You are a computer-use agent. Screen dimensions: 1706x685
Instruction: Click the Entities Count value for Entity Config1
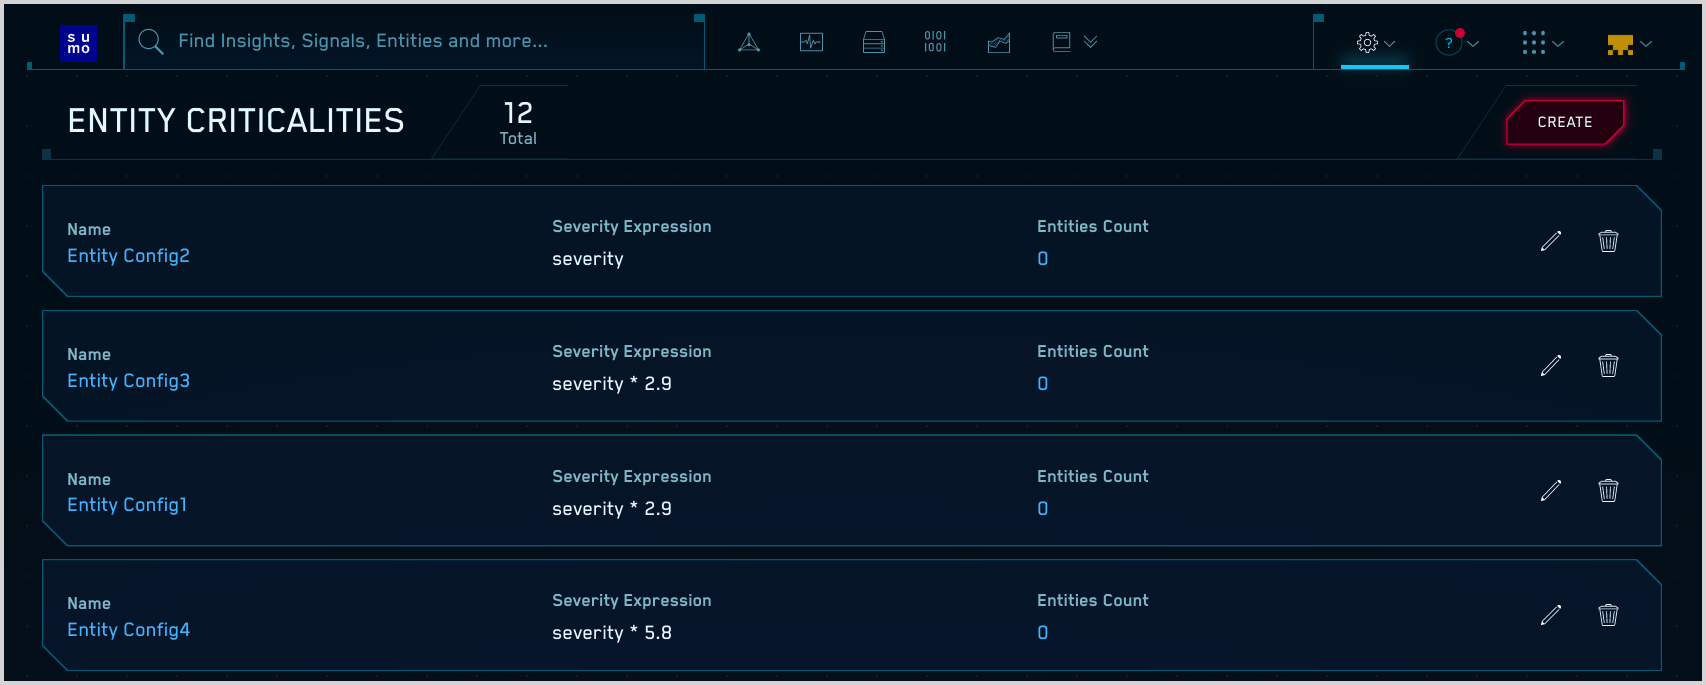1043,509
